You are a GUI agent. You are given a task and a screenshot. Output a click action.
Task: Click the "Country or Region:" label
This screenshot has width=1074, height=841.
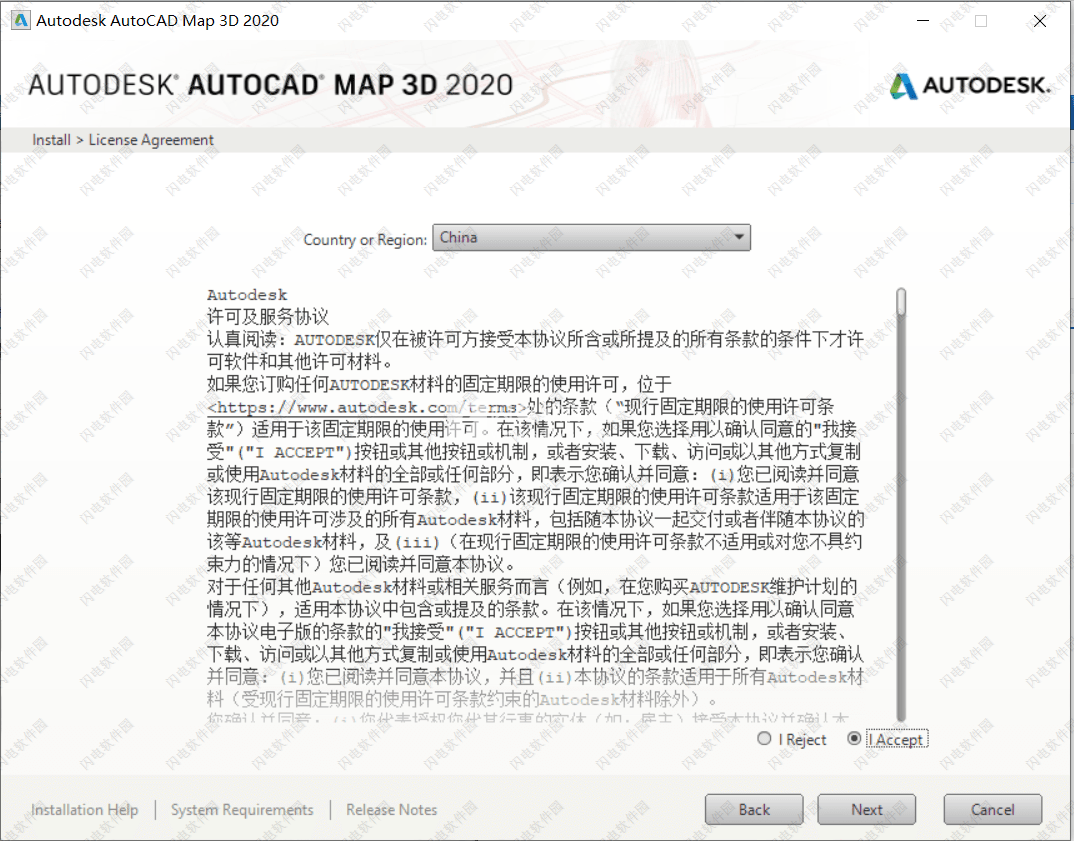pyautogui.click(x=365, y=240)
